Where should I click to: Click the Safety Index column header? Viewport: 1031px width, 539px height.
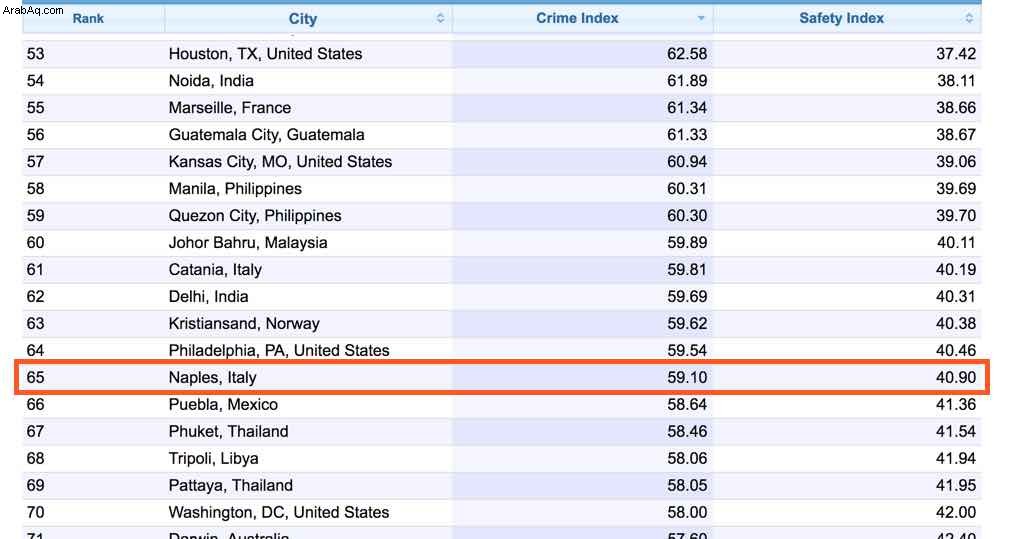click(842, 18)
